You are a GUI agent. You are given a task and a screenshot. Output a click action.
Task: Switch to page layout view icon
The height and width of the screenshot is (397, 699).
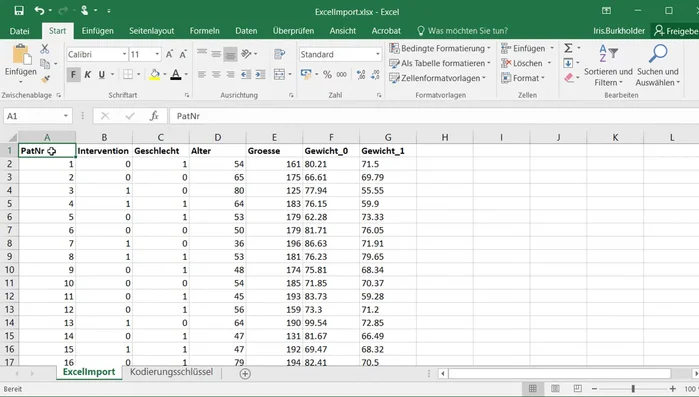coord(555,389)
